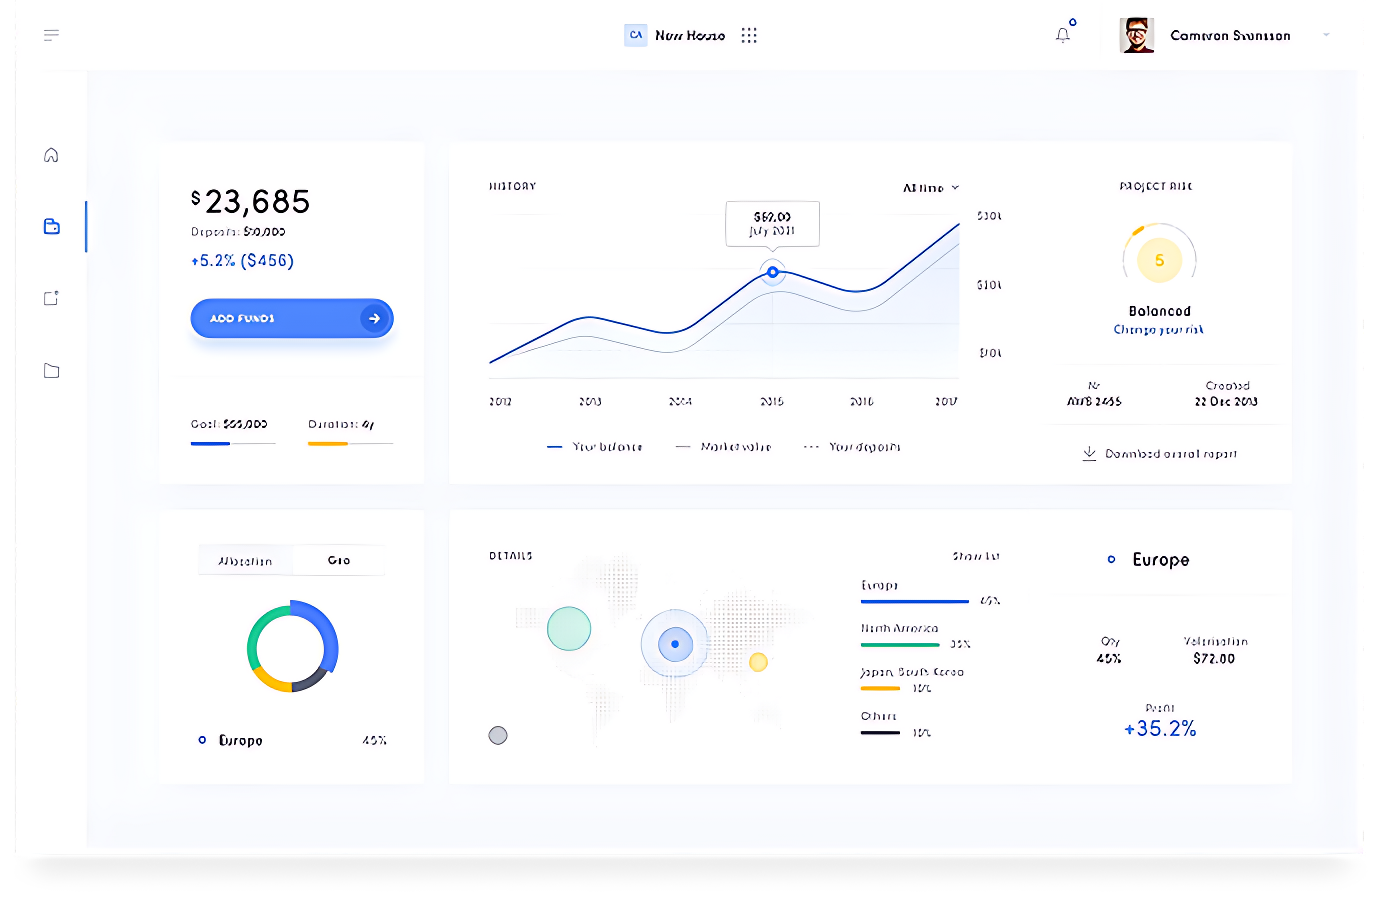
Task: Expand Show list in the Details panel
Action: 975,556
